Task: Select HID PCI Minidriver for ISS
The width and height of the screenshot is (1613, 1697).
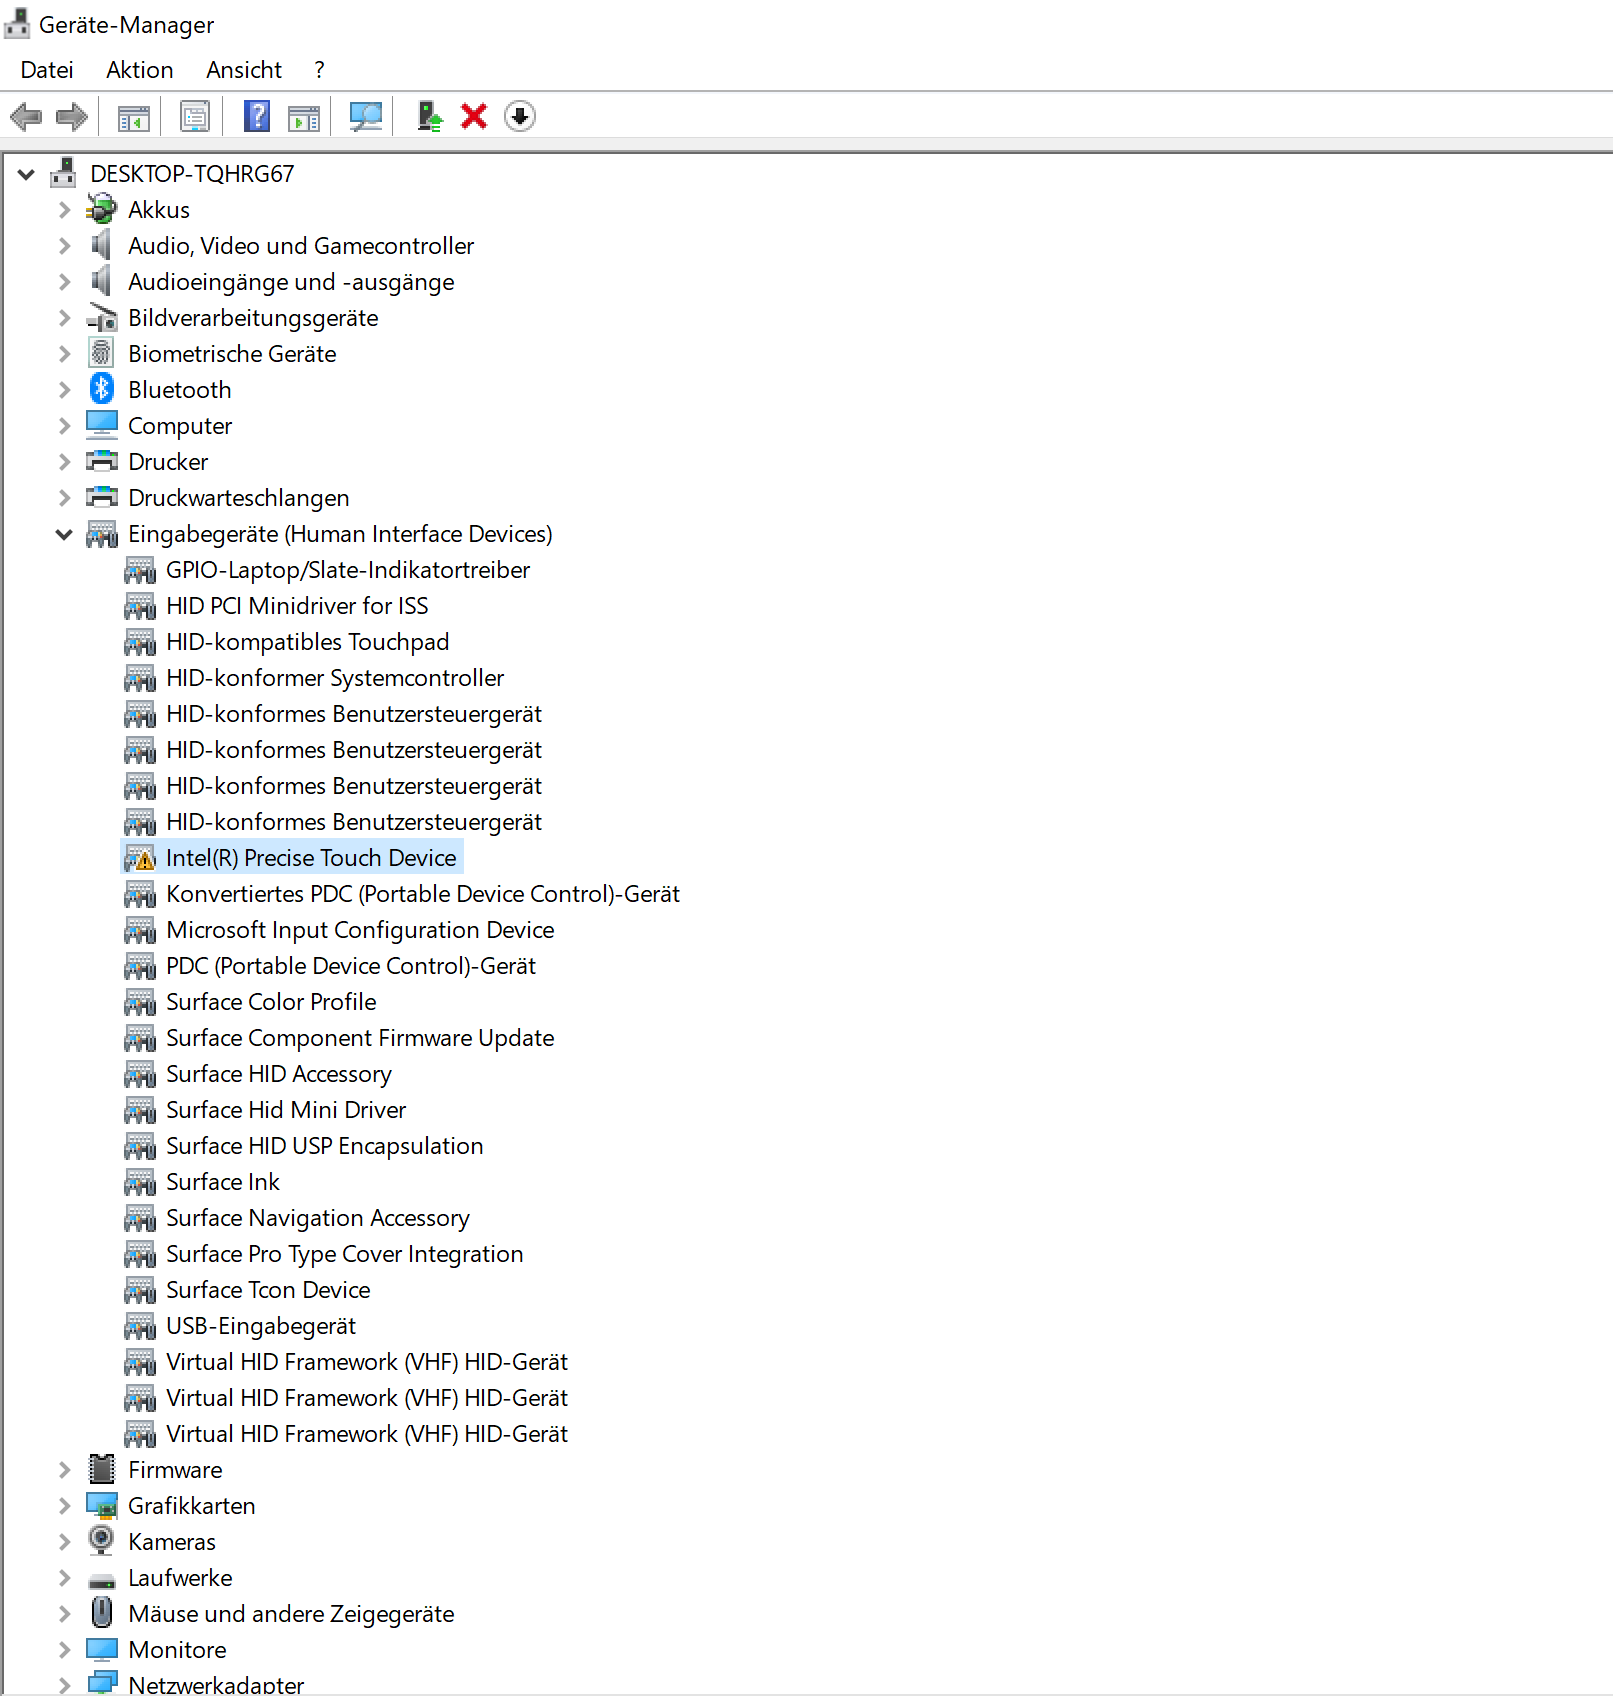Action: click(297, 606)
